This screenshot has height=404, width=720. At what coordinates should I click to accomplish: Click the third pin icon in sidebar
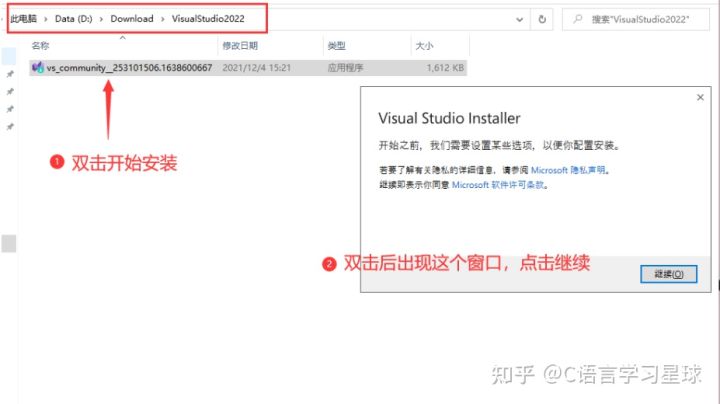[x=10, y=109]
